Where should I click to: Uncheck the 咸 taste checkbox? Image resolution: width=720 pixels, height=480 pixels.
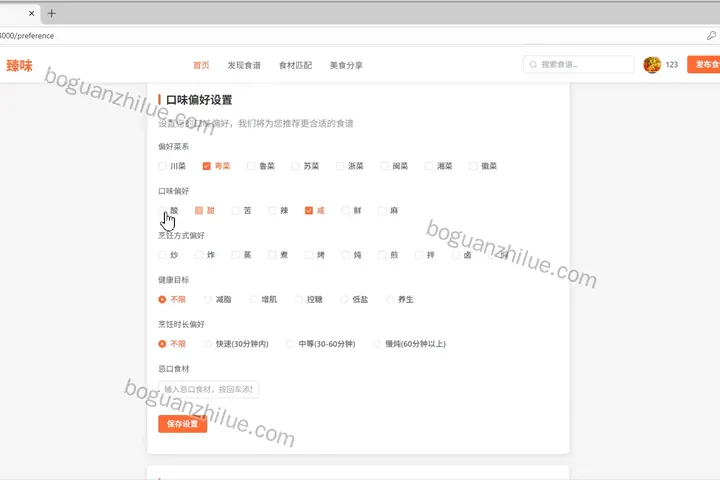tap(309, 210)
